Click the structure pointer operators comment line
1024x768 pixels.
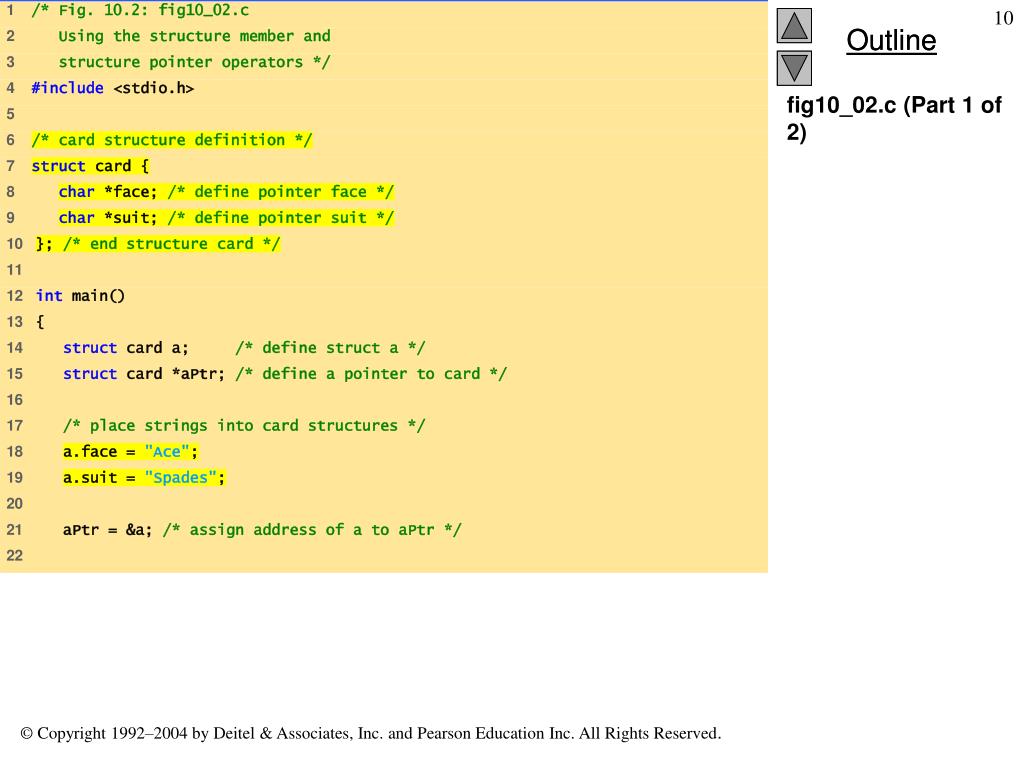click(195, 62)
